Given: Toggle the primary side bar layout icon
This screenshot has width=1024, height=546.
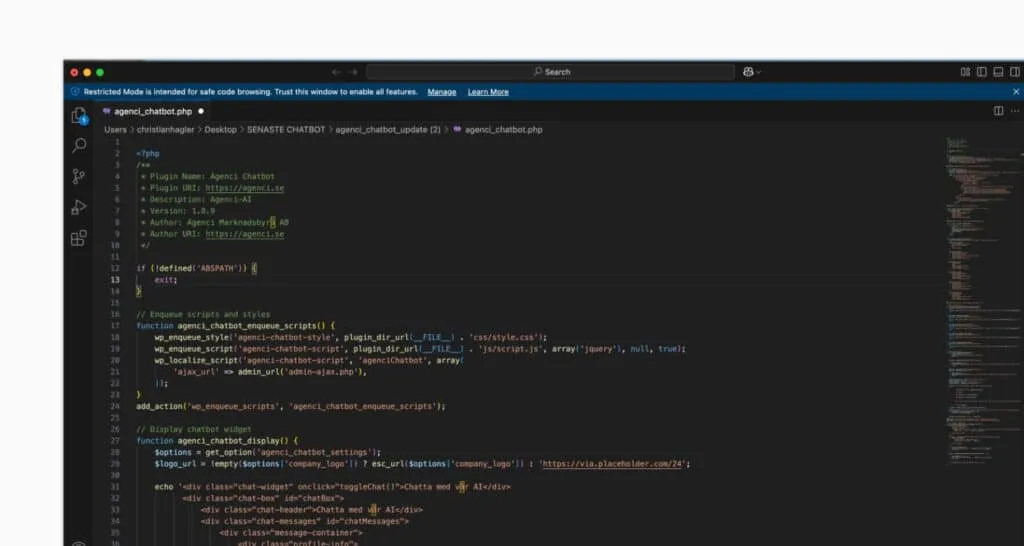Looking at the screenshot, I should (982, 72).
